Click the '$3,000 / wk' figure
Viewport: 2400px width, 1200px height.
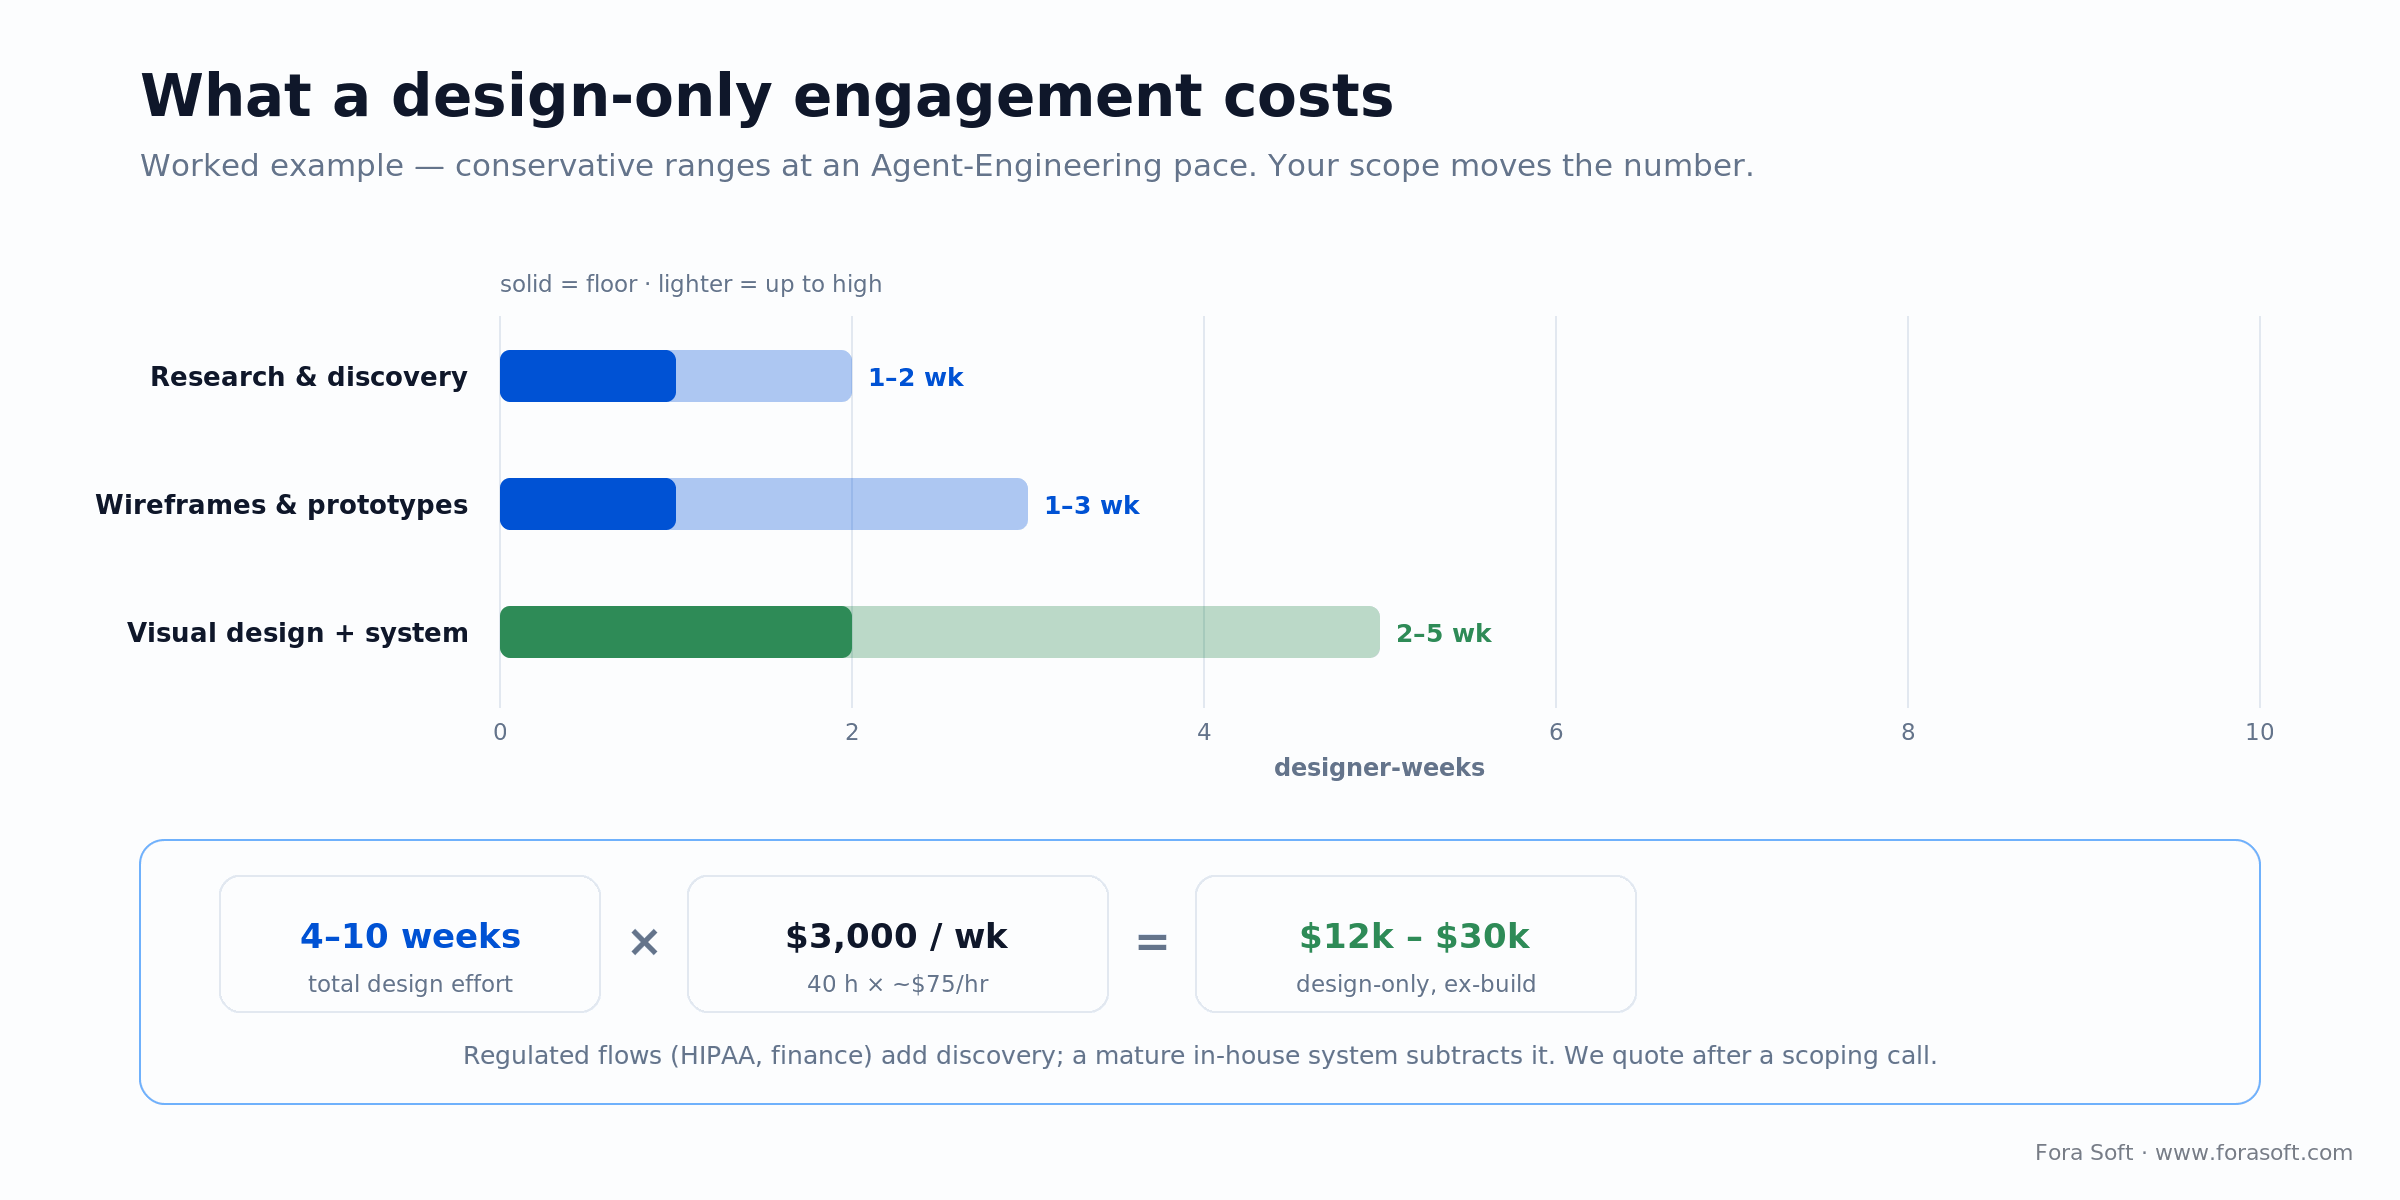897,937
